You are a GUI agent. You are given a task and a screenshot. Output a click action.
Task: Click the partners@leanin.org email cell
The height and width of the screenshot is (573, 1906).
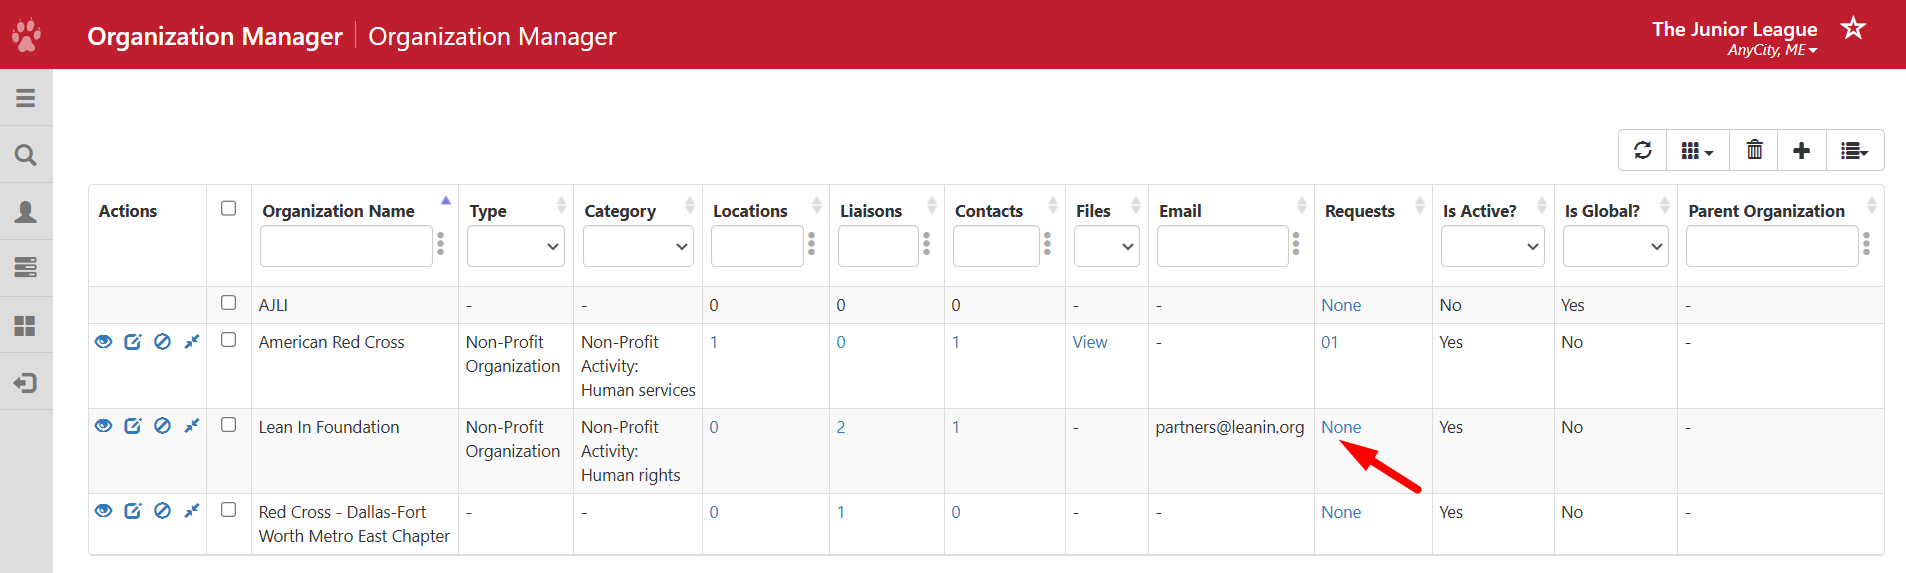1230,427
